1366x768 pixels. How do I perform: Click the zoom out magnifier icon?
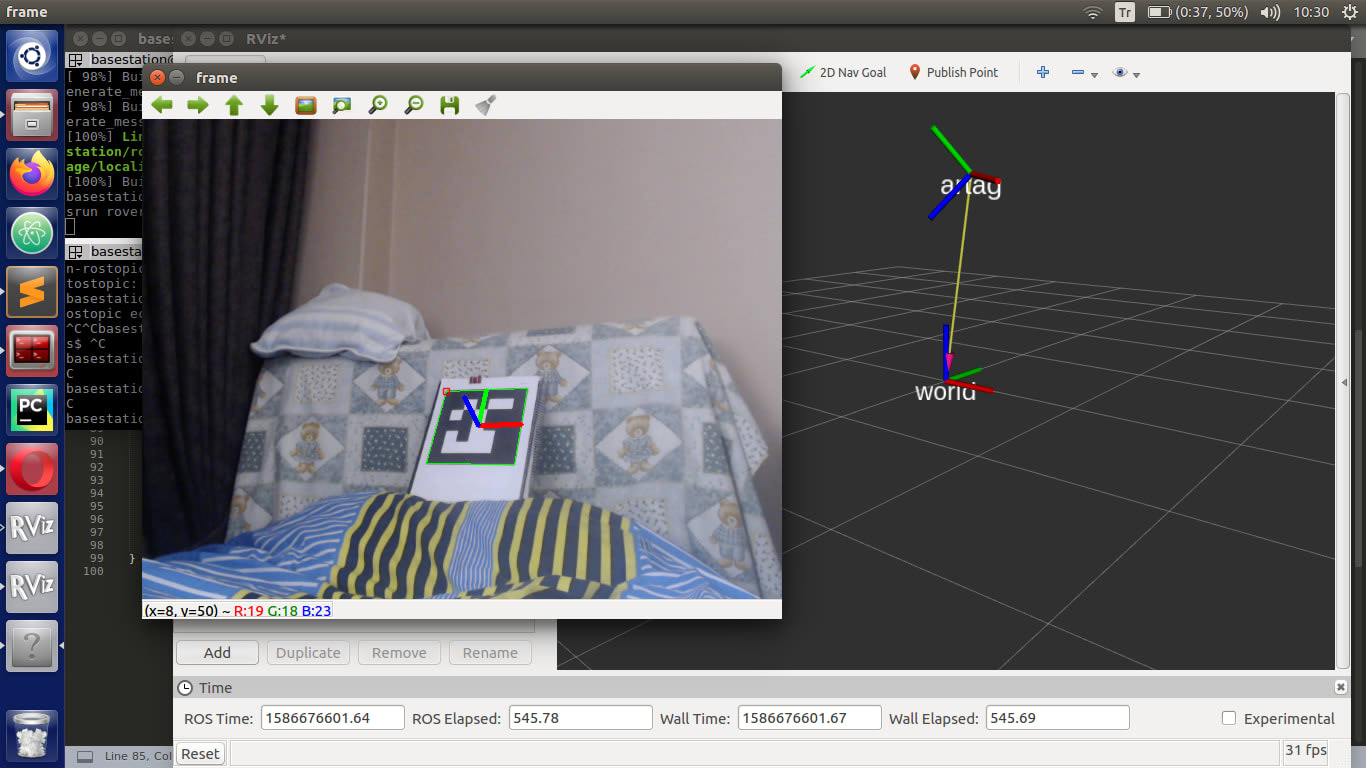413,105
